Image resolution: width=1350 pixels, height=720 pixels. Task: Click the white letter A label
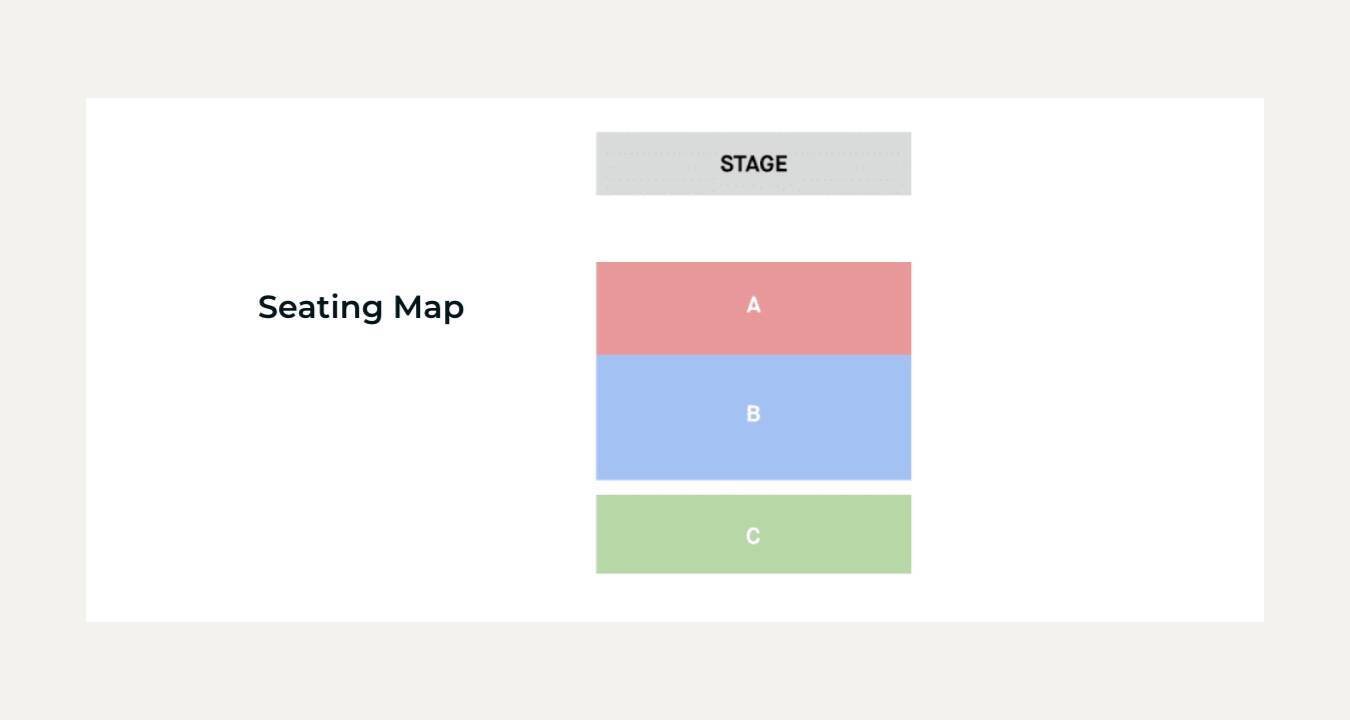[753, 305]
